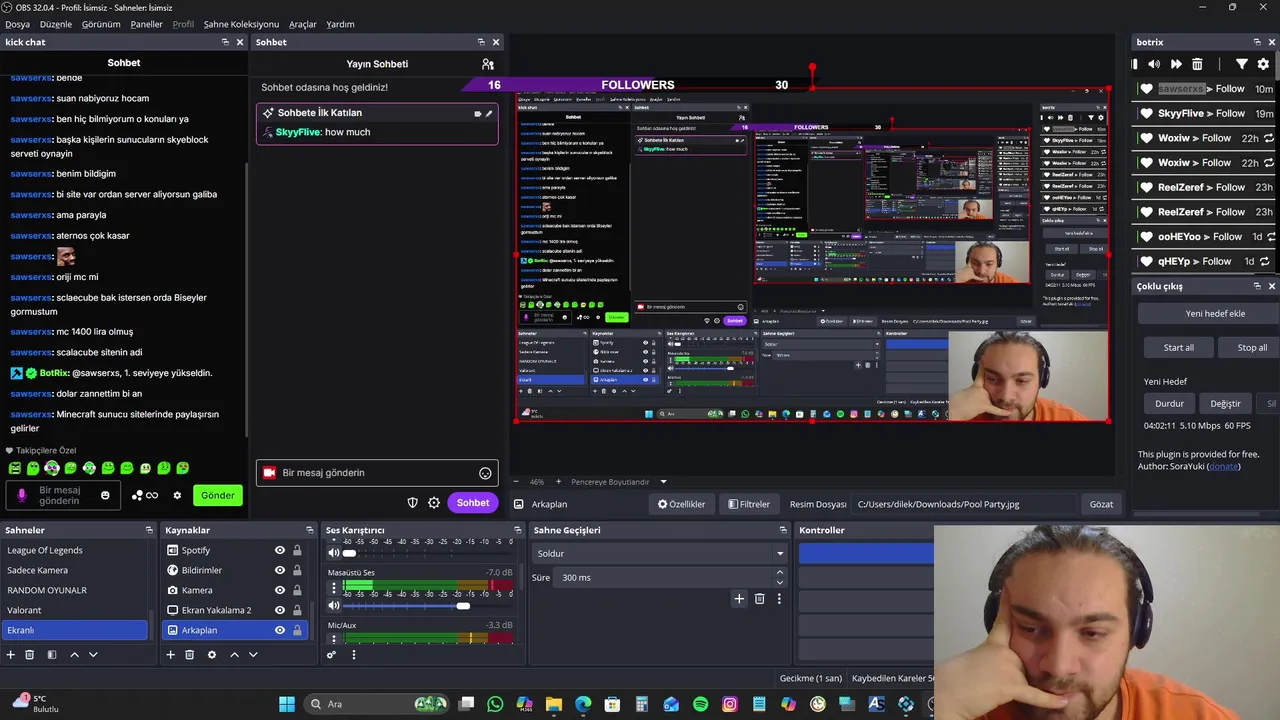
Task: Increase the Süre transition duration
Action: click(779, 573)
